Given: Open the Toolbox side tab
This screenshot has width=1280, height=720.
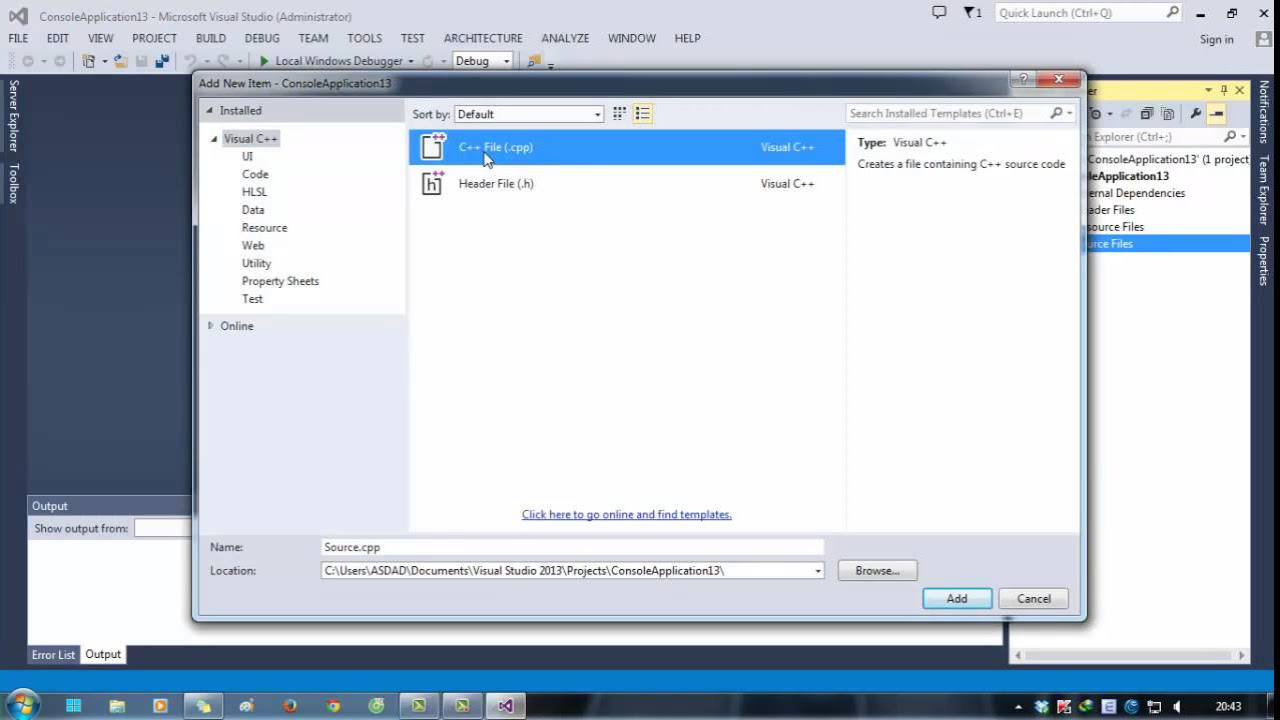Looking at the screenshot, I should [14, 183].
